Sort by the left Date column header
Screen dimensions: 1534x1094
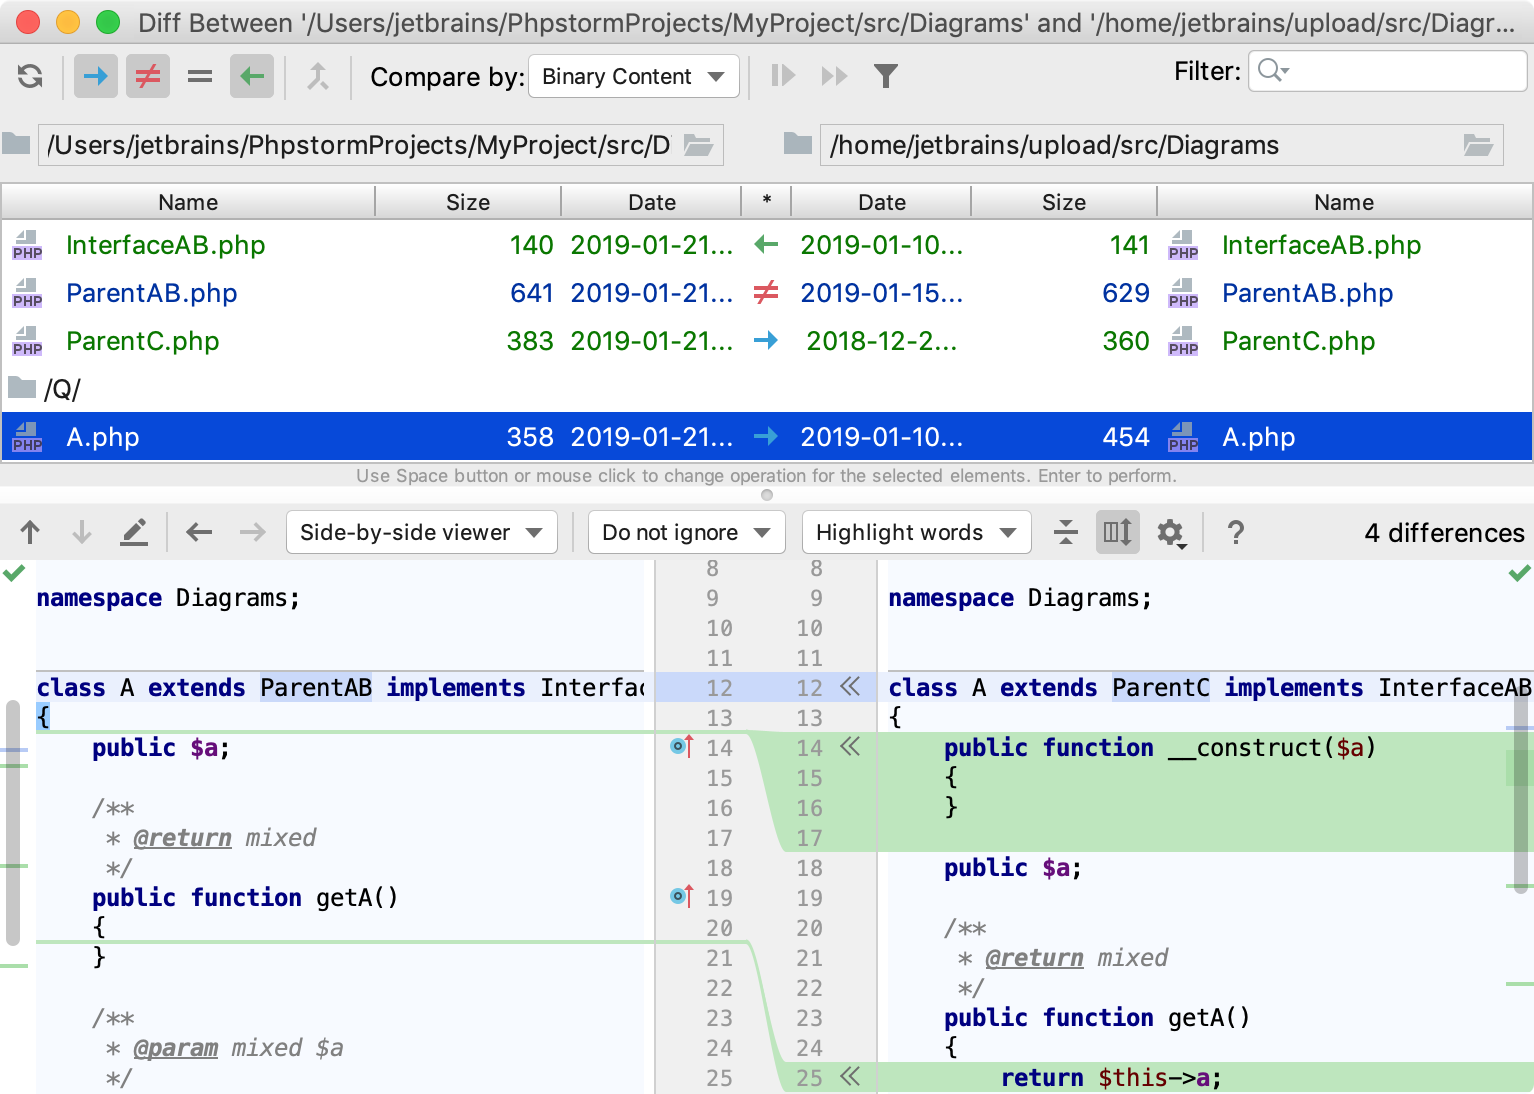point(652,202)
